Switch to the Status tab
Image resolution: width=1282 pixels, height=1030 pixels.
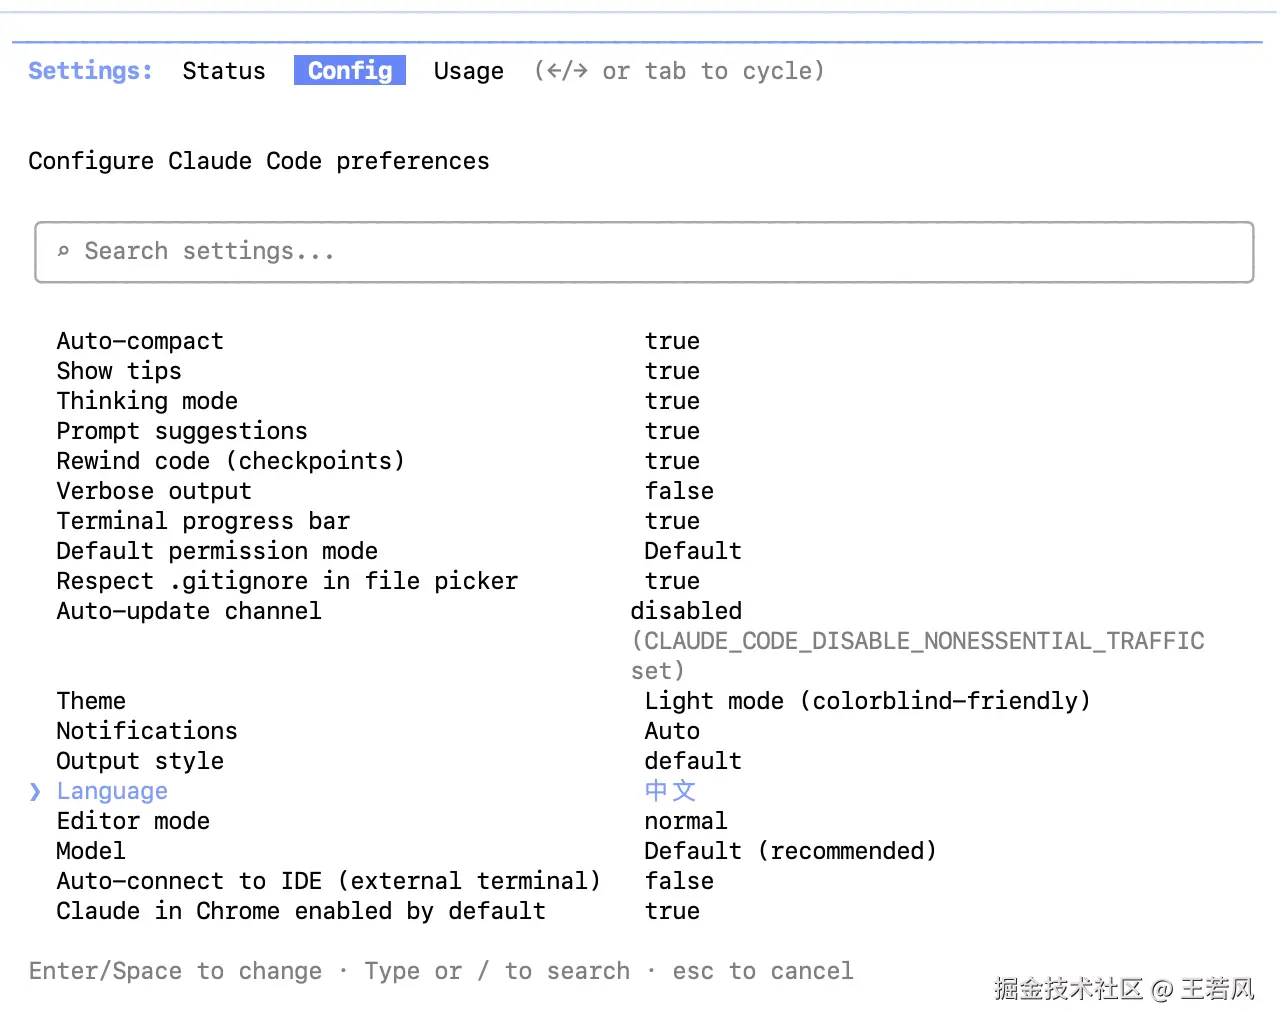tap(224, 71)
